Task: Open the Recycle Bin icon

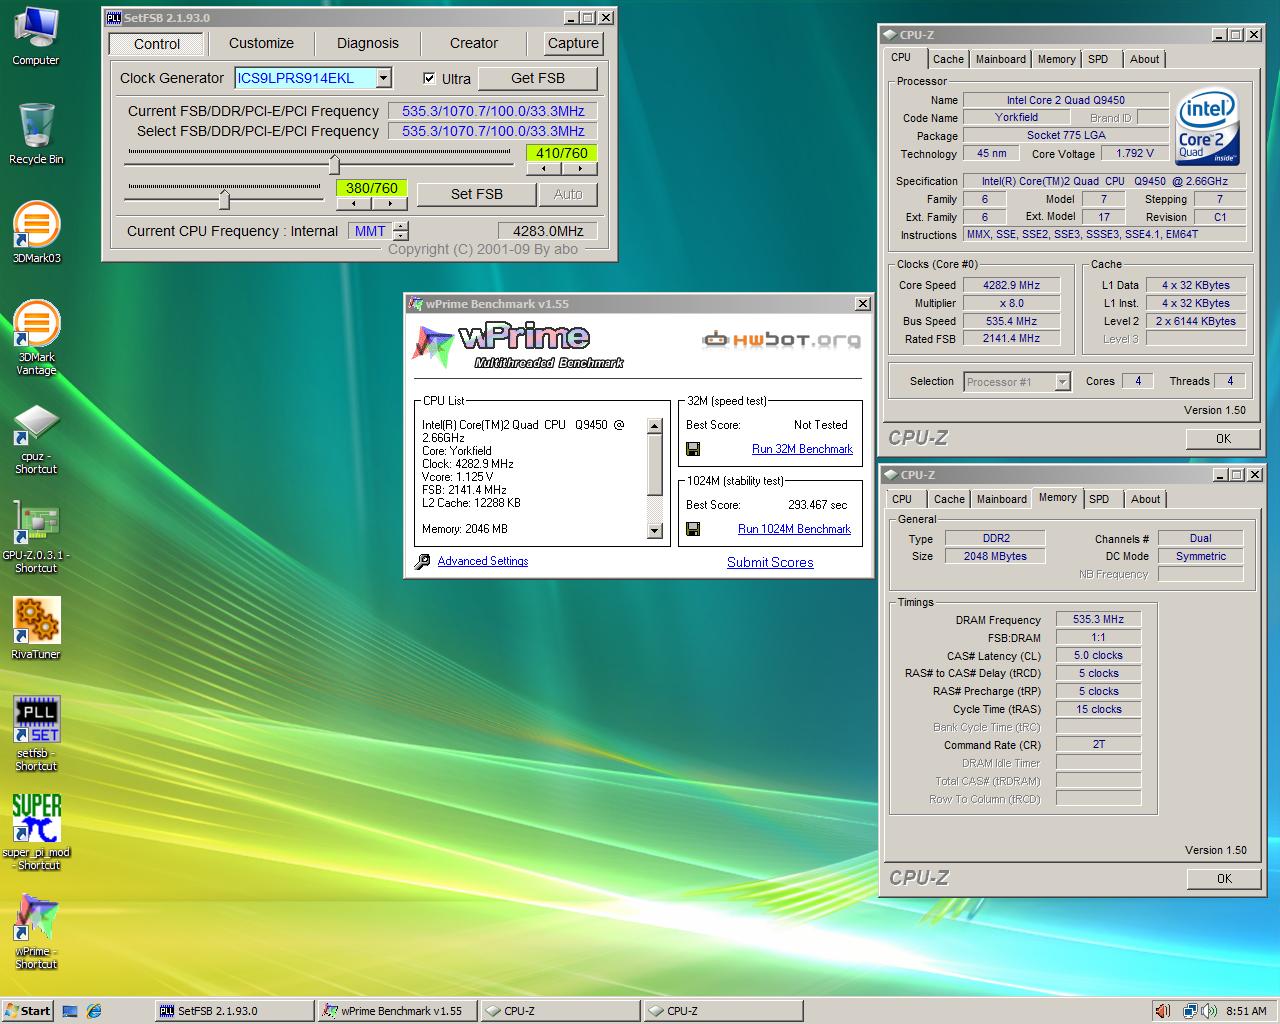Action: pos(36,133)
